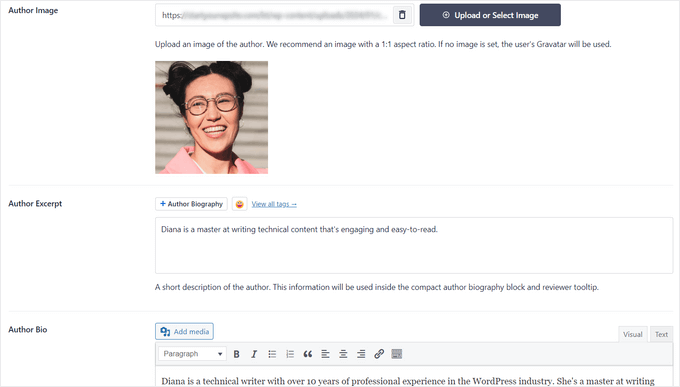Click Upload or Select Image button

tap(490, 15)
